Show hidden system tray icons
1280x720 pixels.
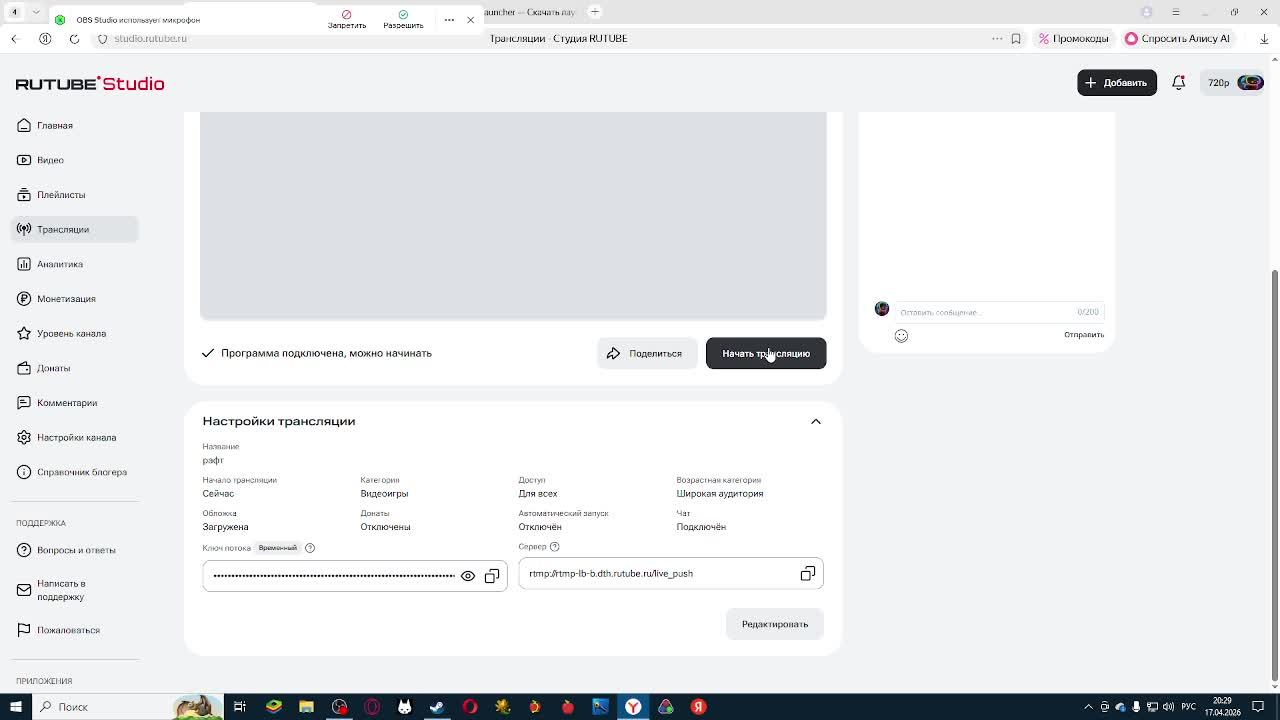(x=1088, y=707)
